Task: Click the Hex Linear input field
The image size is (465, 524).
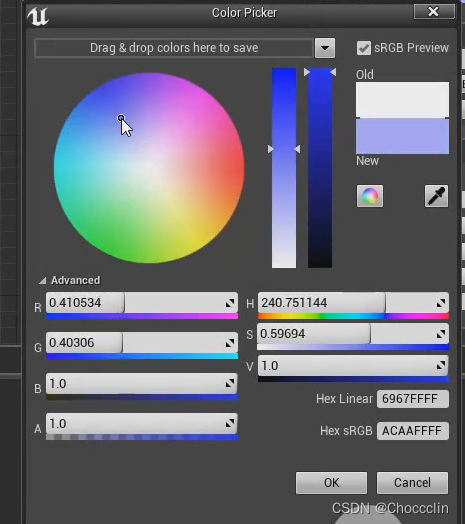Action: point(413,399)
